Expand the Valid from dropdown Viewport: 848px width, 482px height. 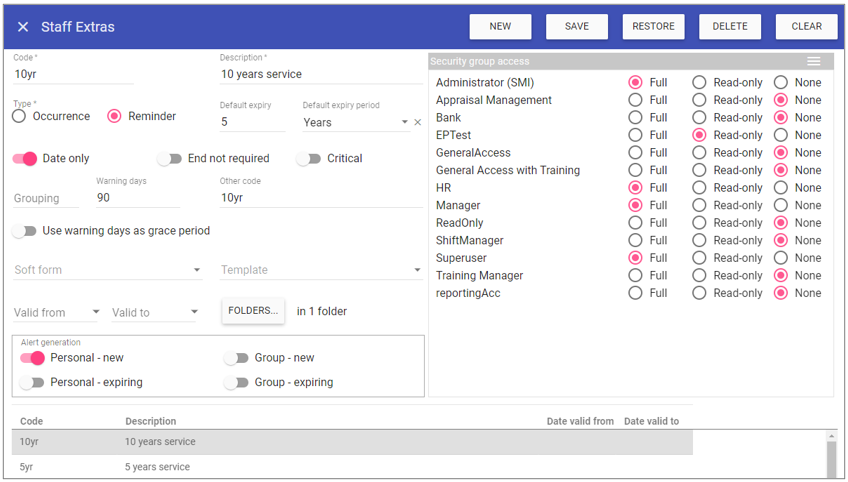pos(95,313)
